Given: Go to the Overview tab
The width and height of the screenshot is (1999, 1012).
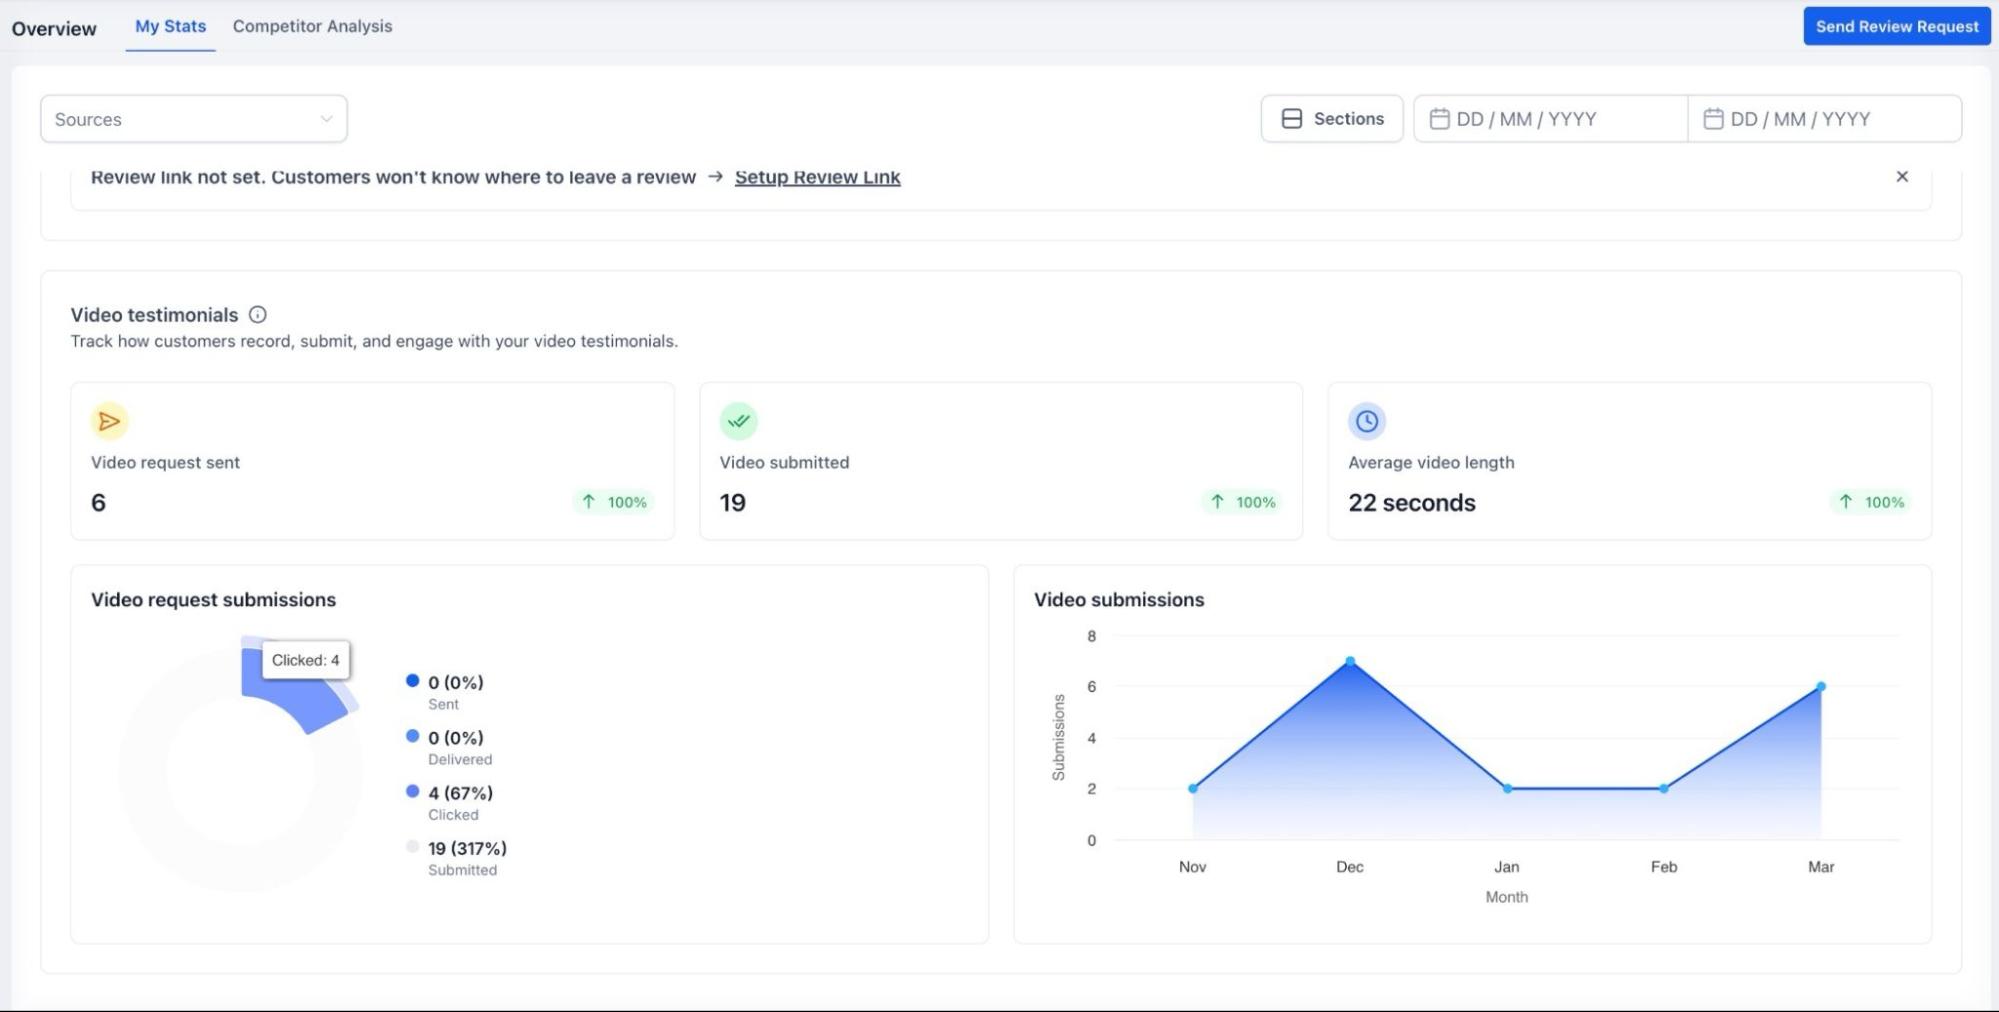Looking at the screenshot, I should 54,29.
